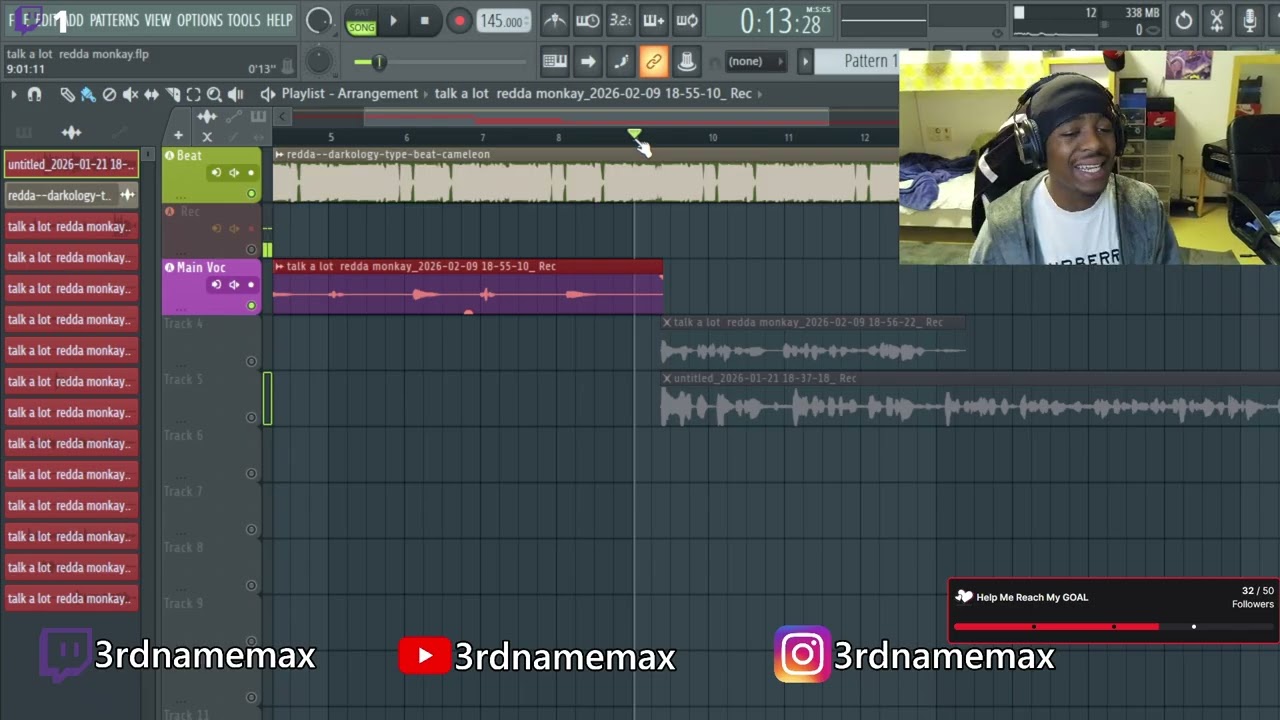Screen dimensions: 1280x720
Task: Open the TOOLS menu
Action: click(x=244, y=20)
